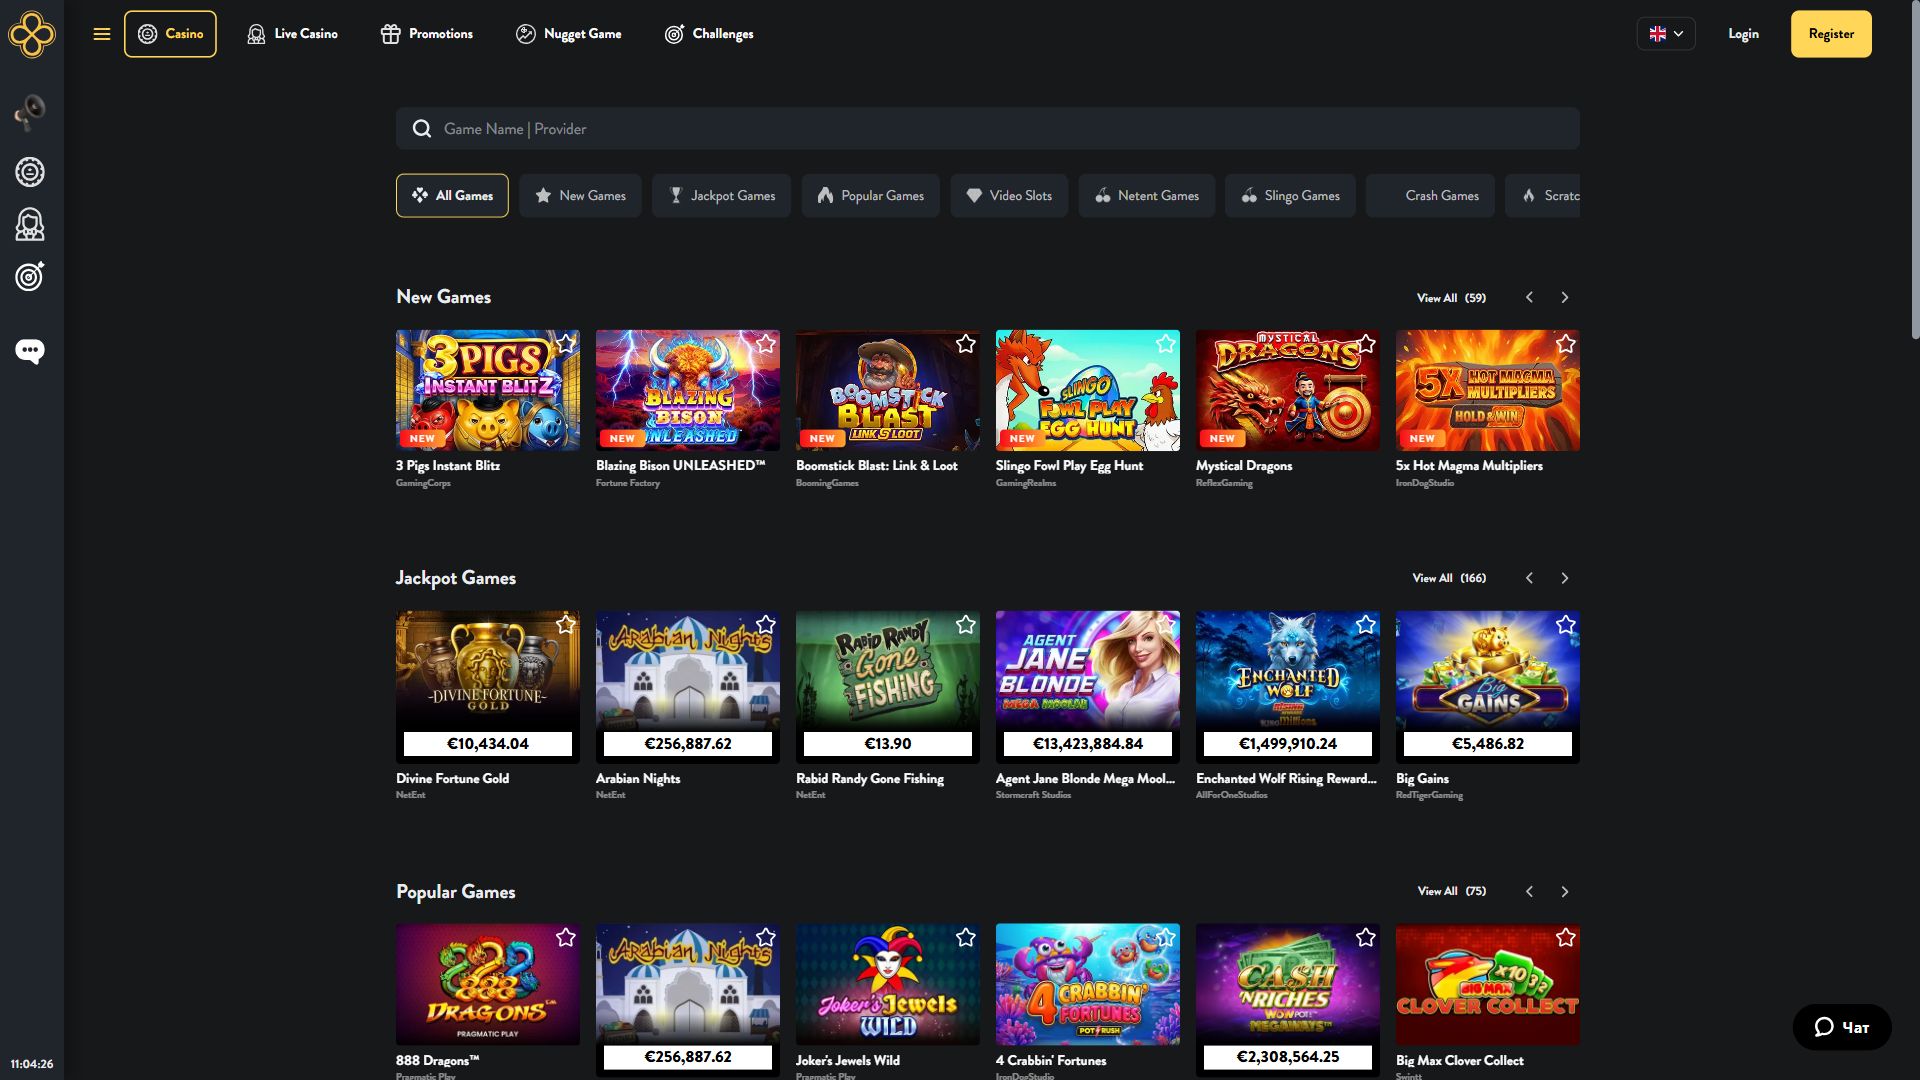Viewport: 1920px width, 1080px height.
Task: Switch to Slingo Games filter tab
Action: (x=1290, y=196)
